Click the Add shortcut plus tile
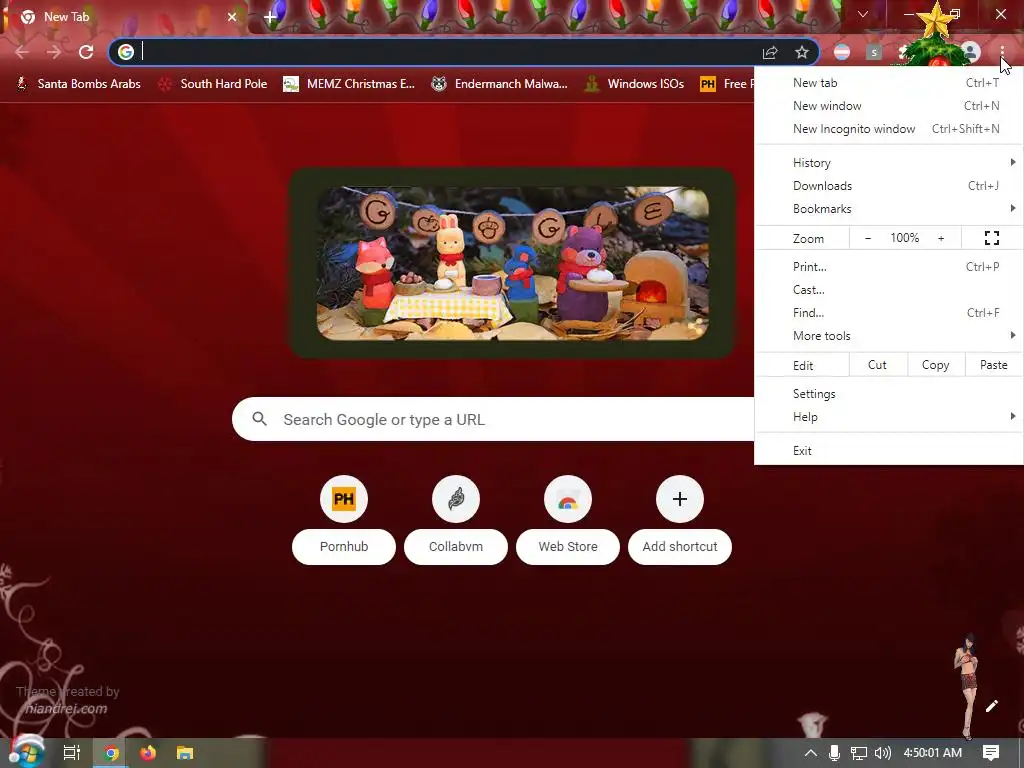 pos(680,520)
